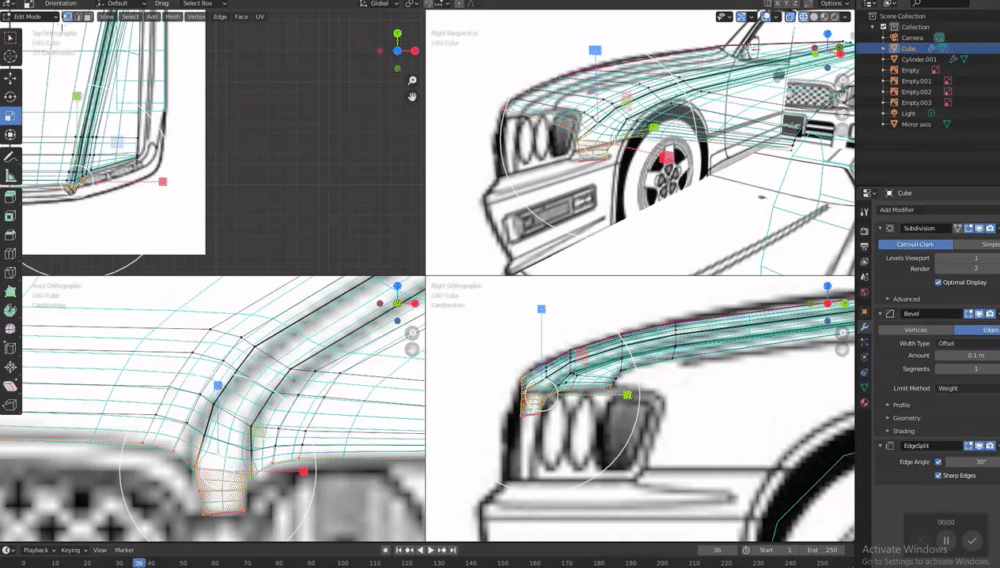Activate the highlighted Scale tool
This screenshot has height=568, width=1000.
(x=10, y=116)
